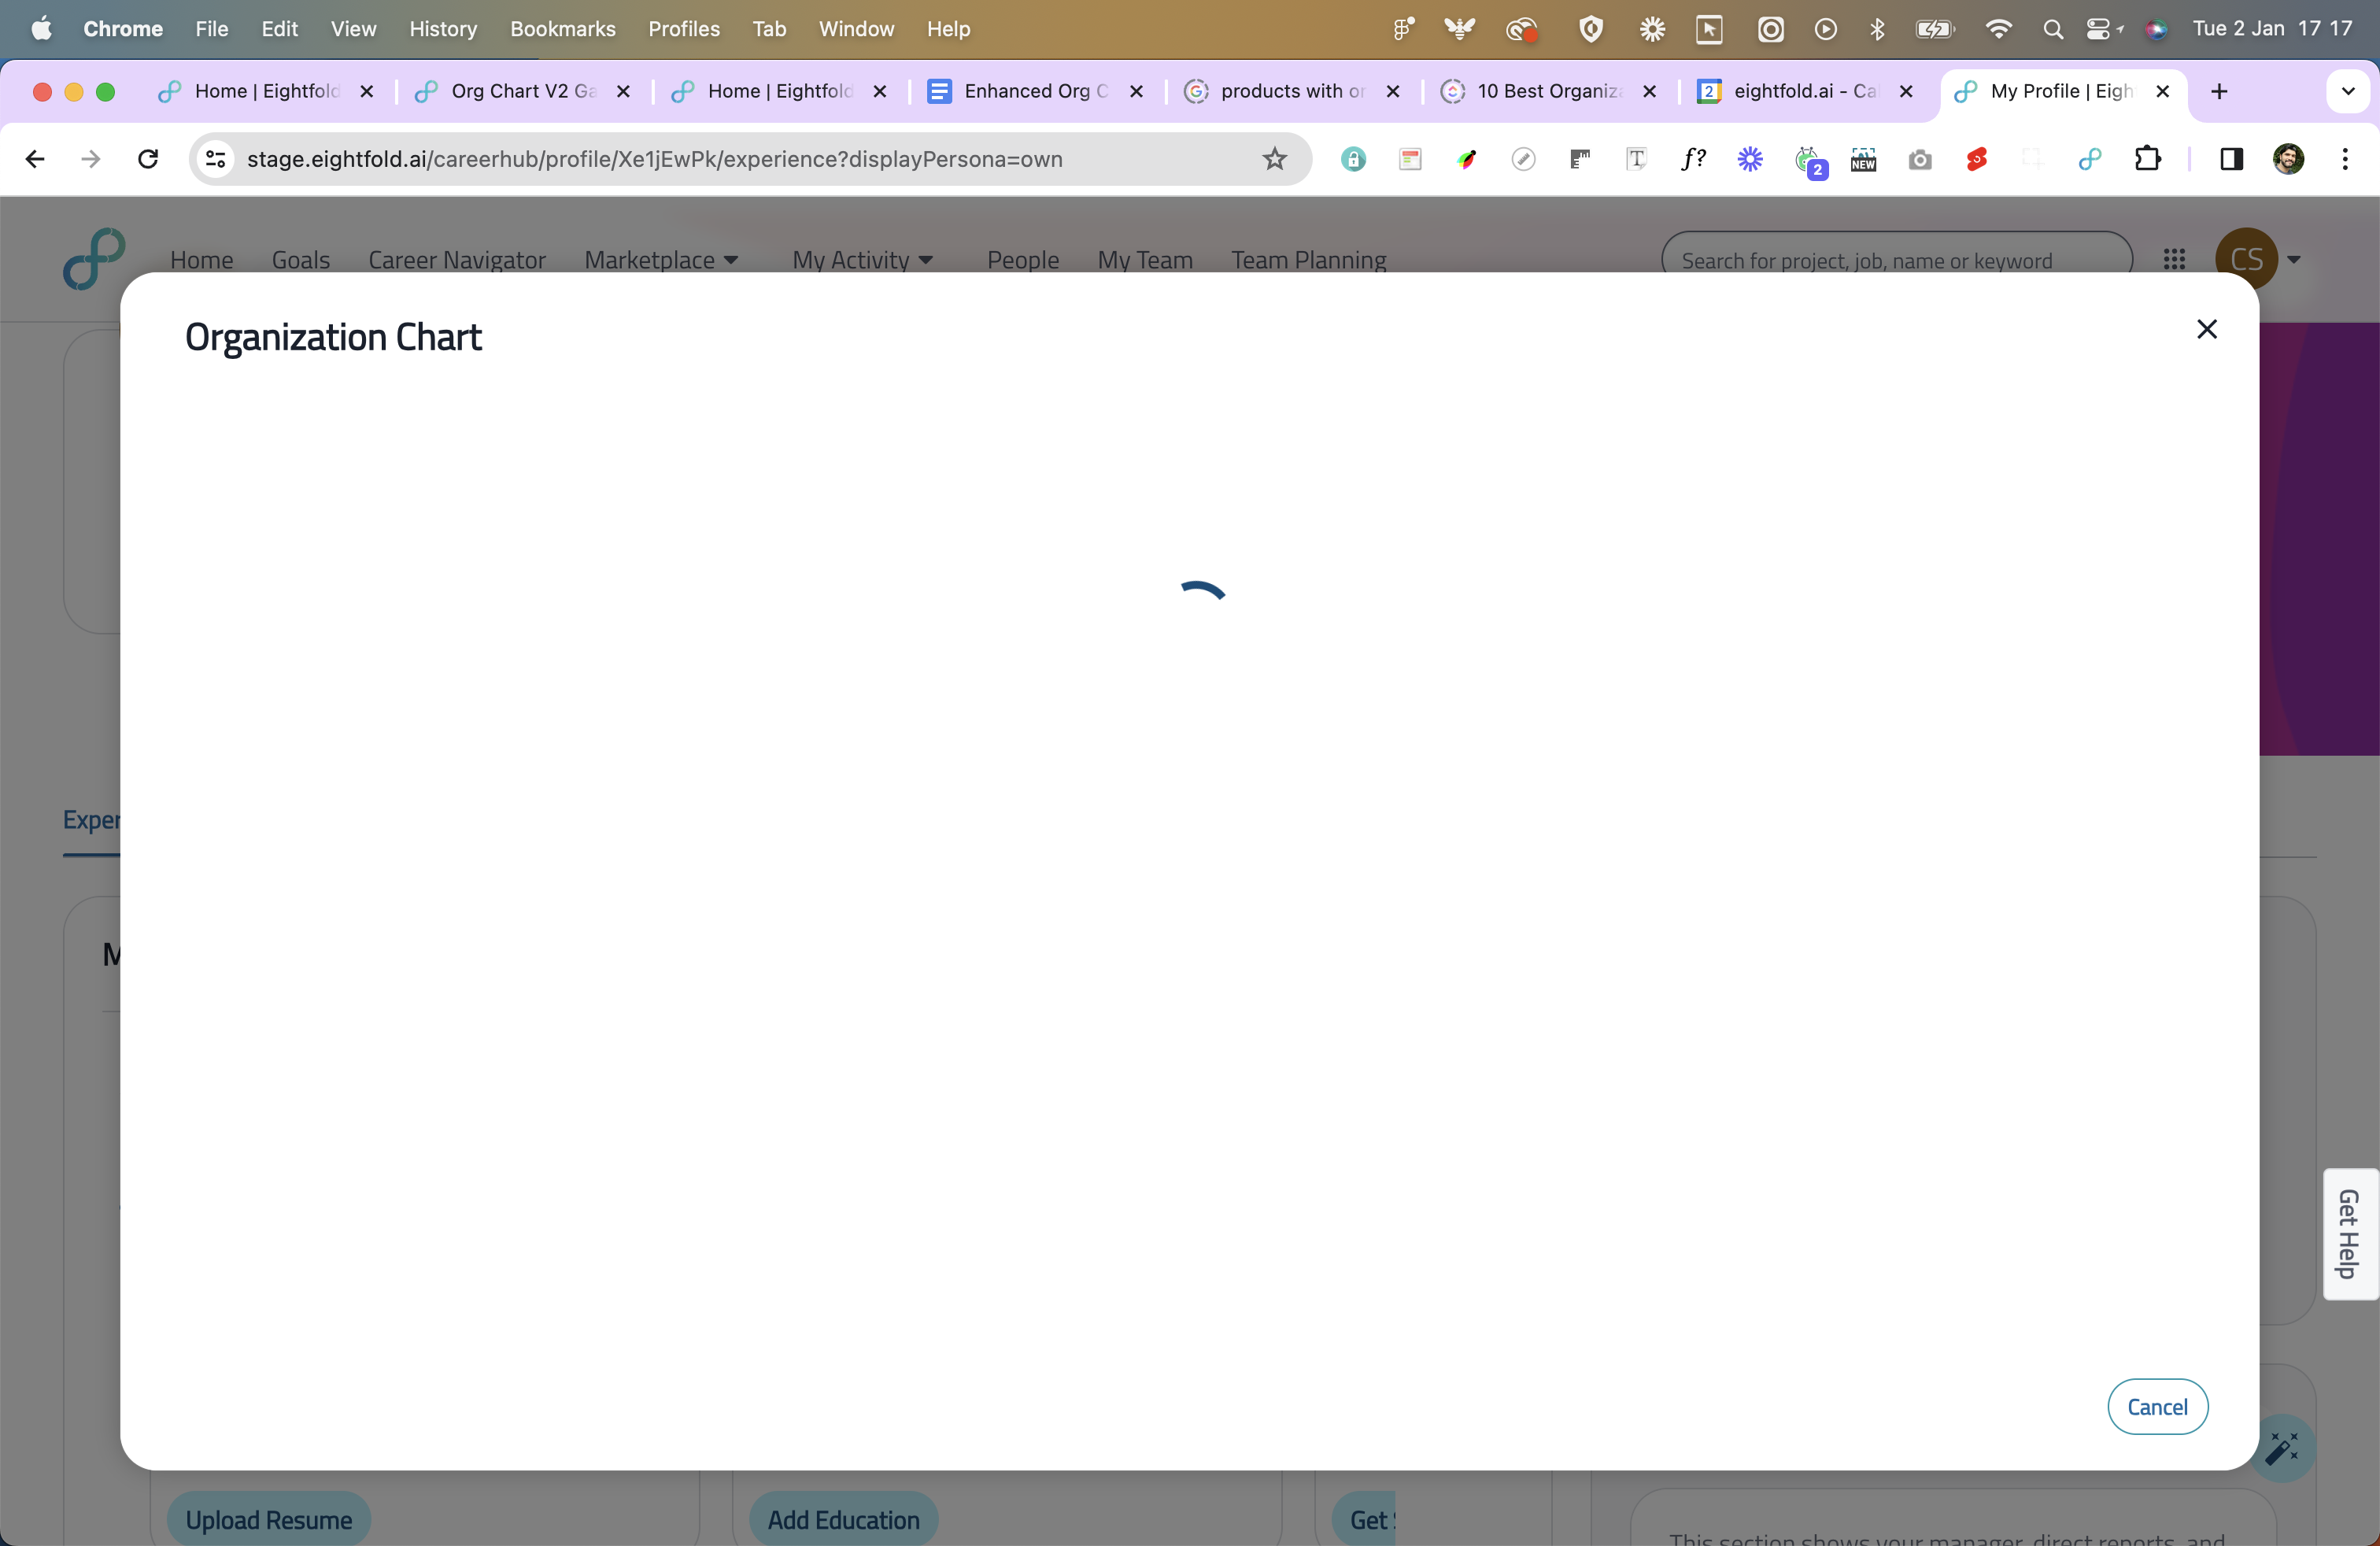Open tab search dropdown arrow
Screen dimensions: 2380x1546
(x=2348, y=92)
